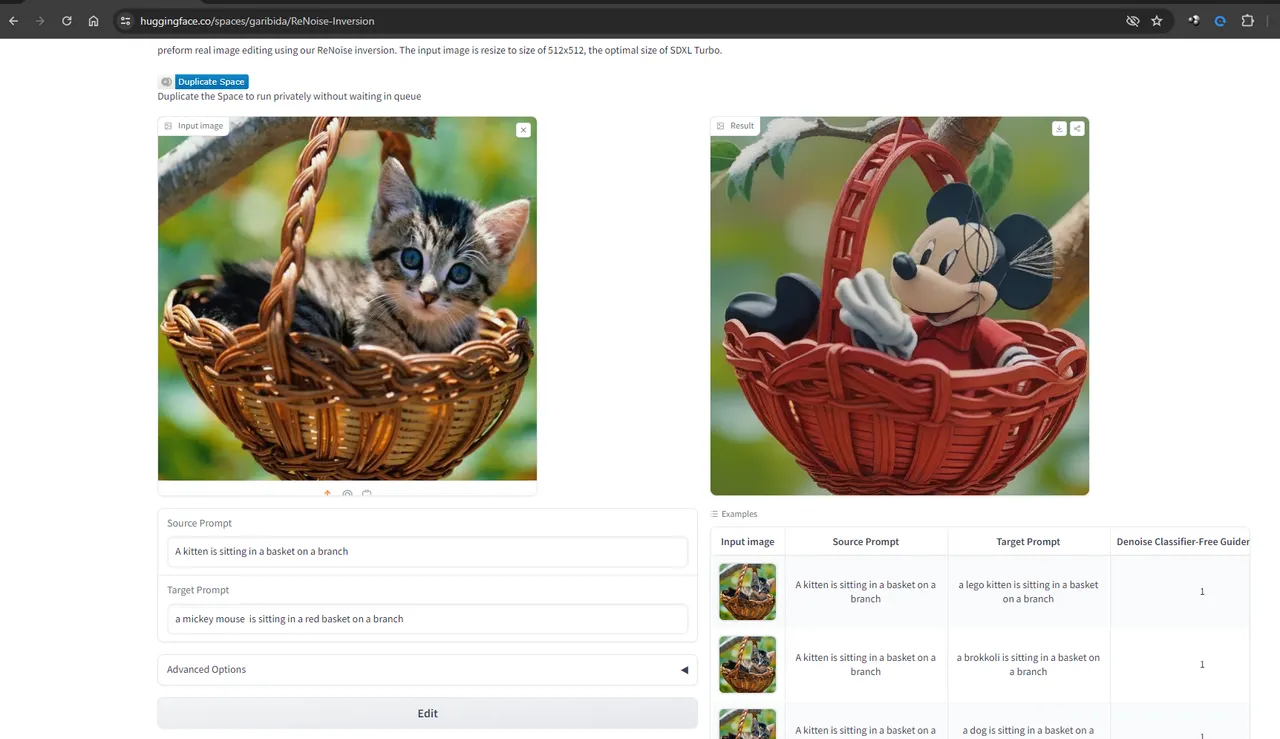Select webcam source icon below input image
The image size is (1280, 739).
(347, 493)
